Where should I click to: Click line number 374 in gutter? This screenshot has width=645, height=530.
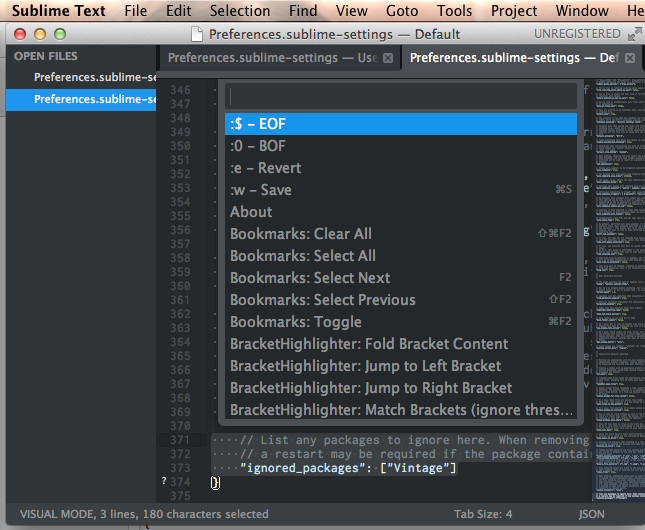(180, 482)
